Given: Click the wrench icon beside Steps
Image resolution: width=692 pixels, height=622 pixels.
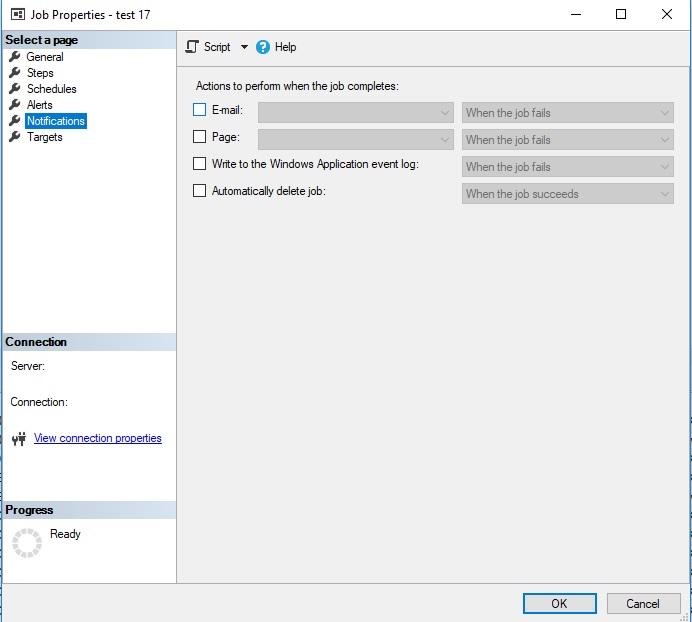Looking at the screenshot, I should click(14, 73).
